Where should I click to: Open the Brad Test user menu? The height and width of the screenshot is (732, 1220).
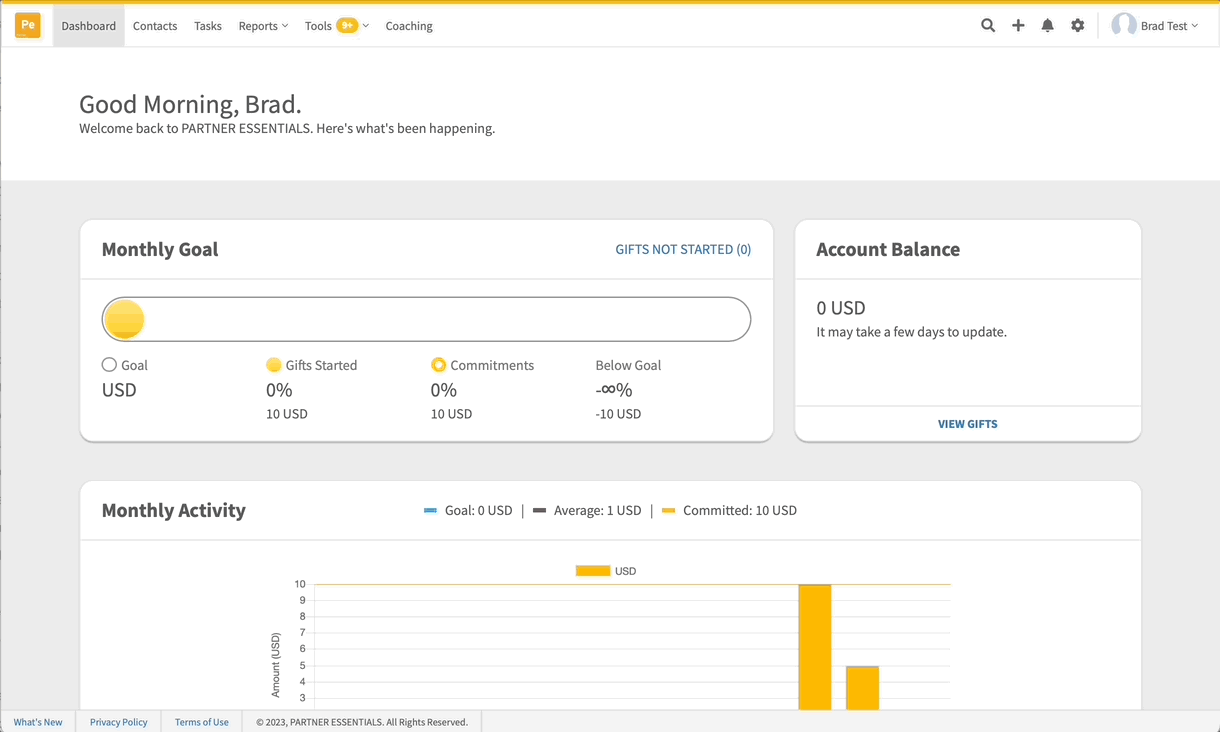[x=1155, y=26]
